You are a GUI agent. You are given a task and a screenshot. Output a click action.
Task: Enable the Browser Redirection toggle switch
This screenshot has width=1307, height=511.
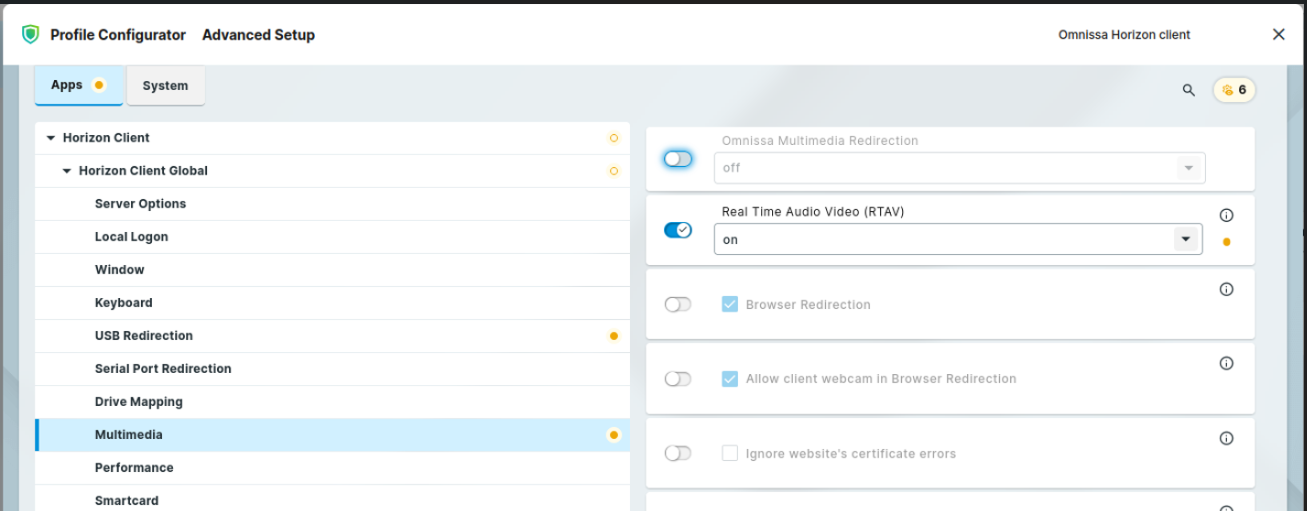[678, 304]
